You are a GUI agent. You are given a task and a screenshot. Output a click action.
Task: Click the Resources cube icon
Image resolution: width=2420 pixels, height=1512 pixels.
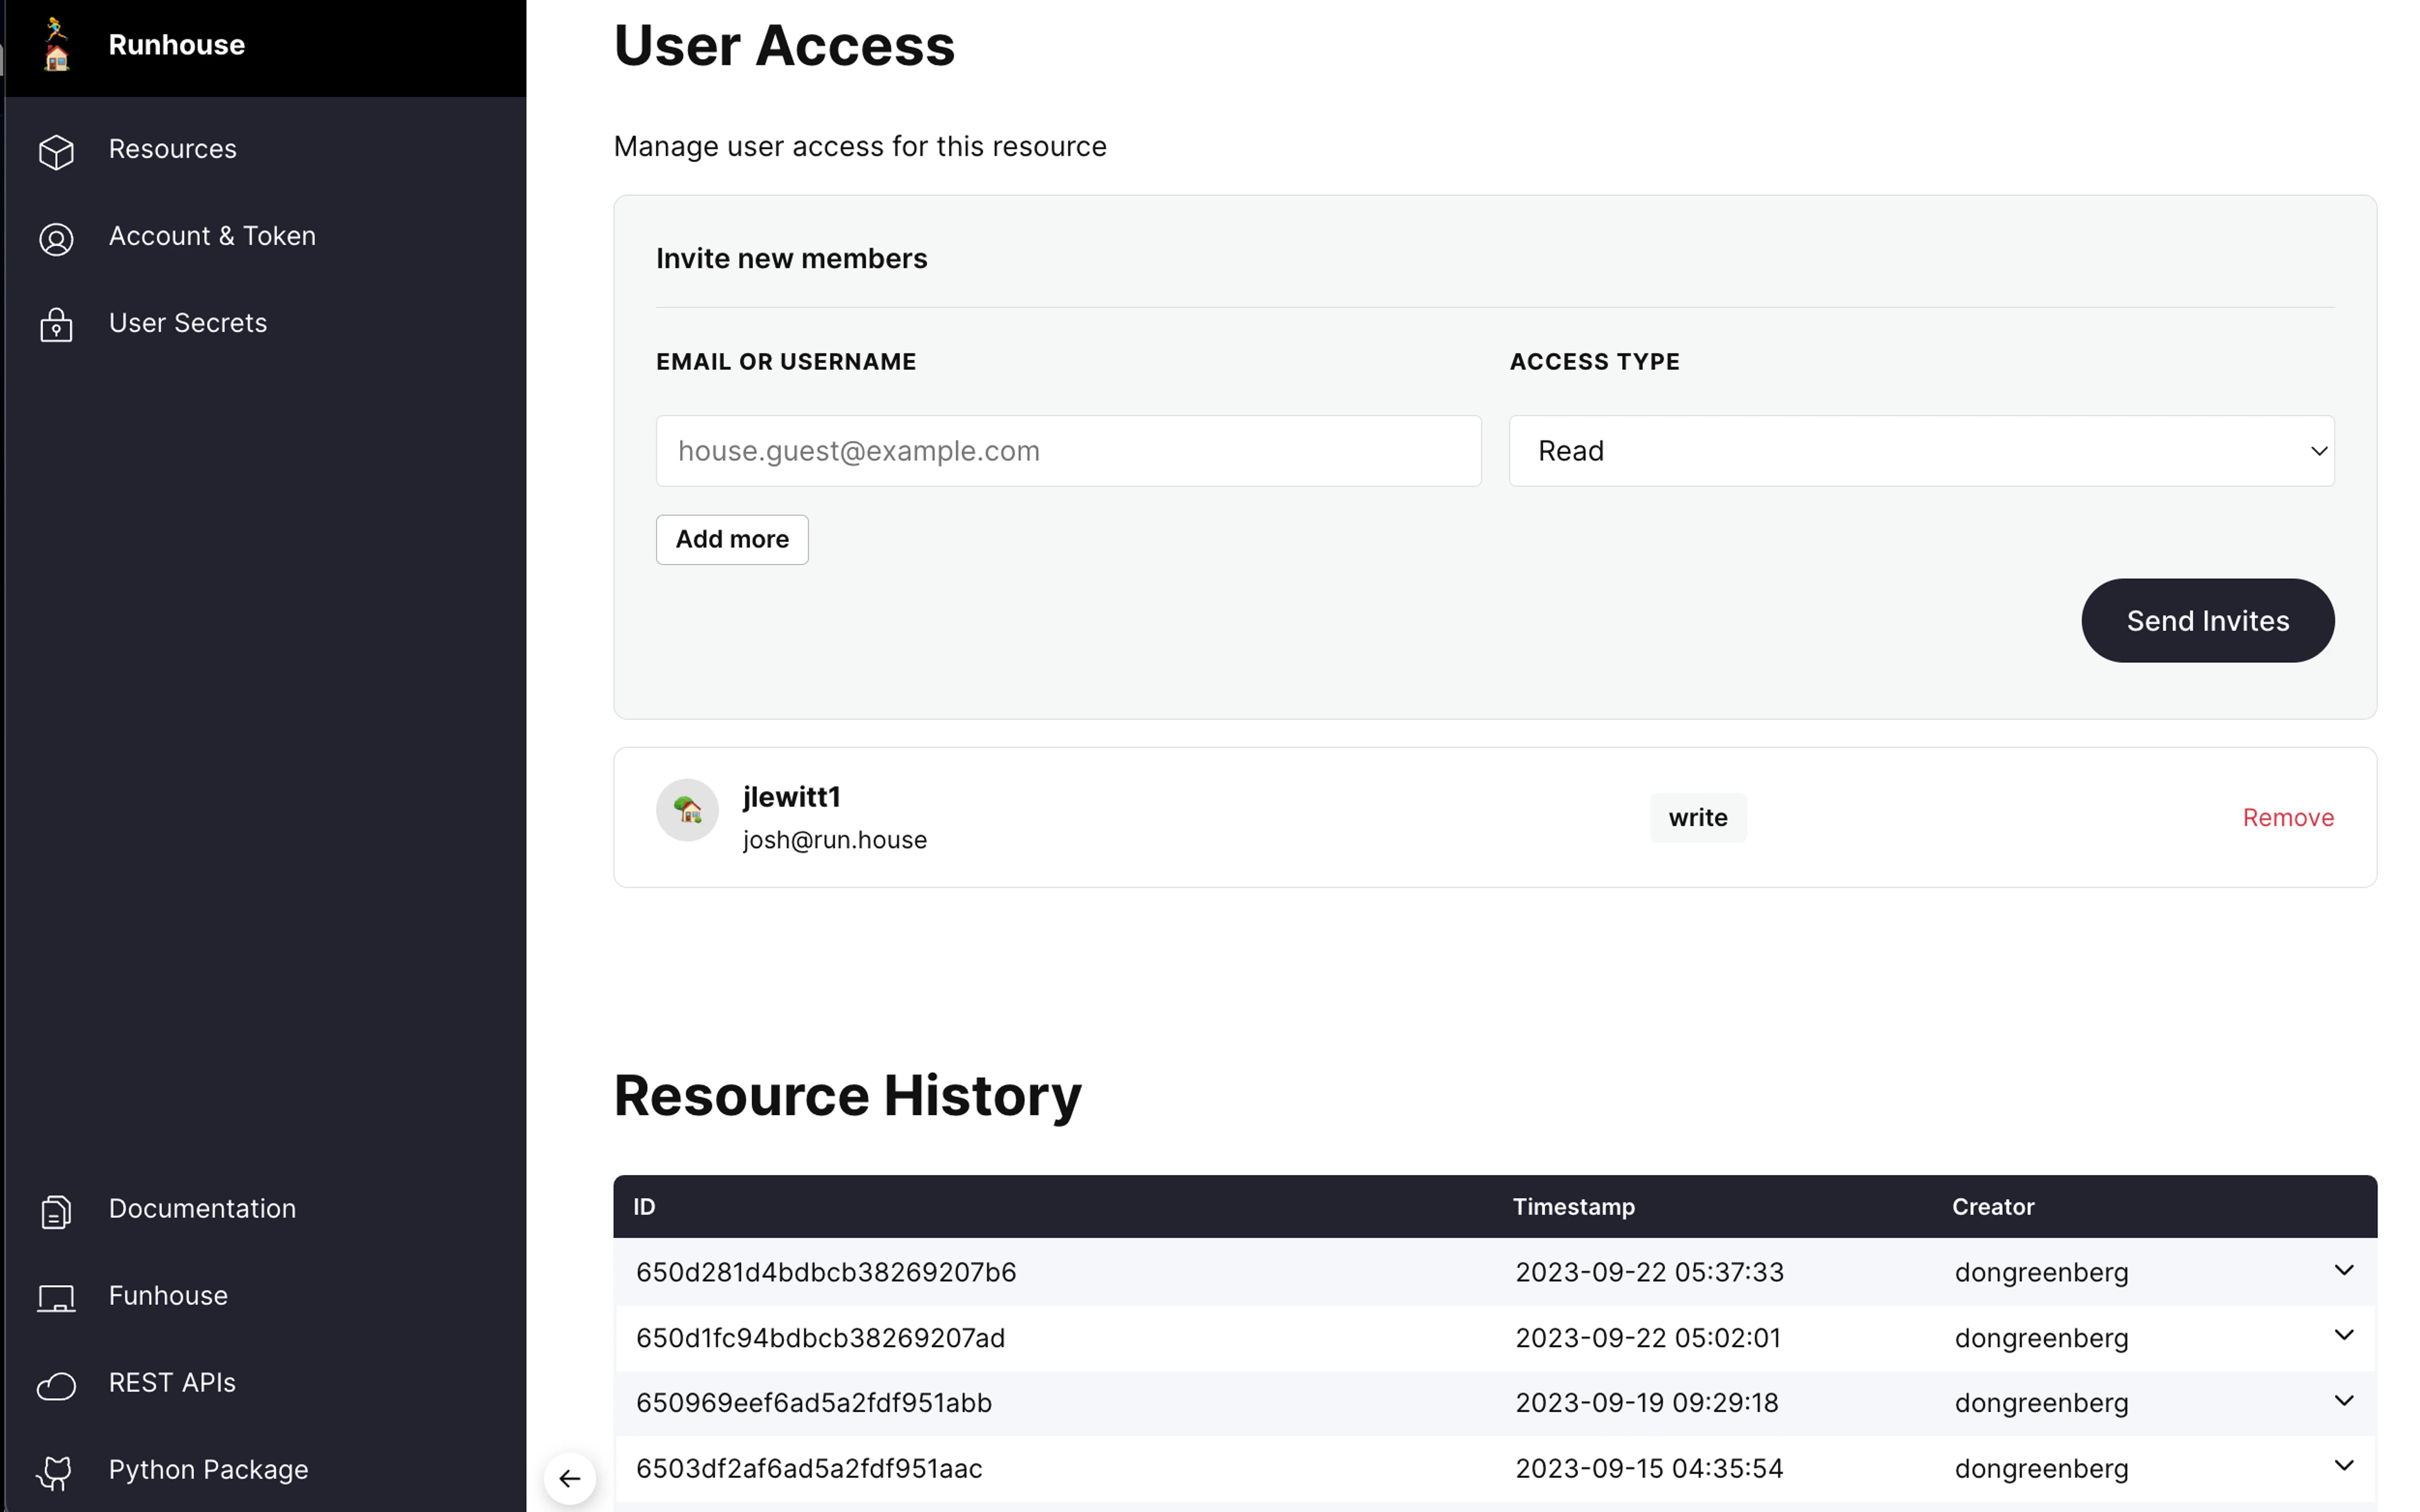tap(56, 151)
